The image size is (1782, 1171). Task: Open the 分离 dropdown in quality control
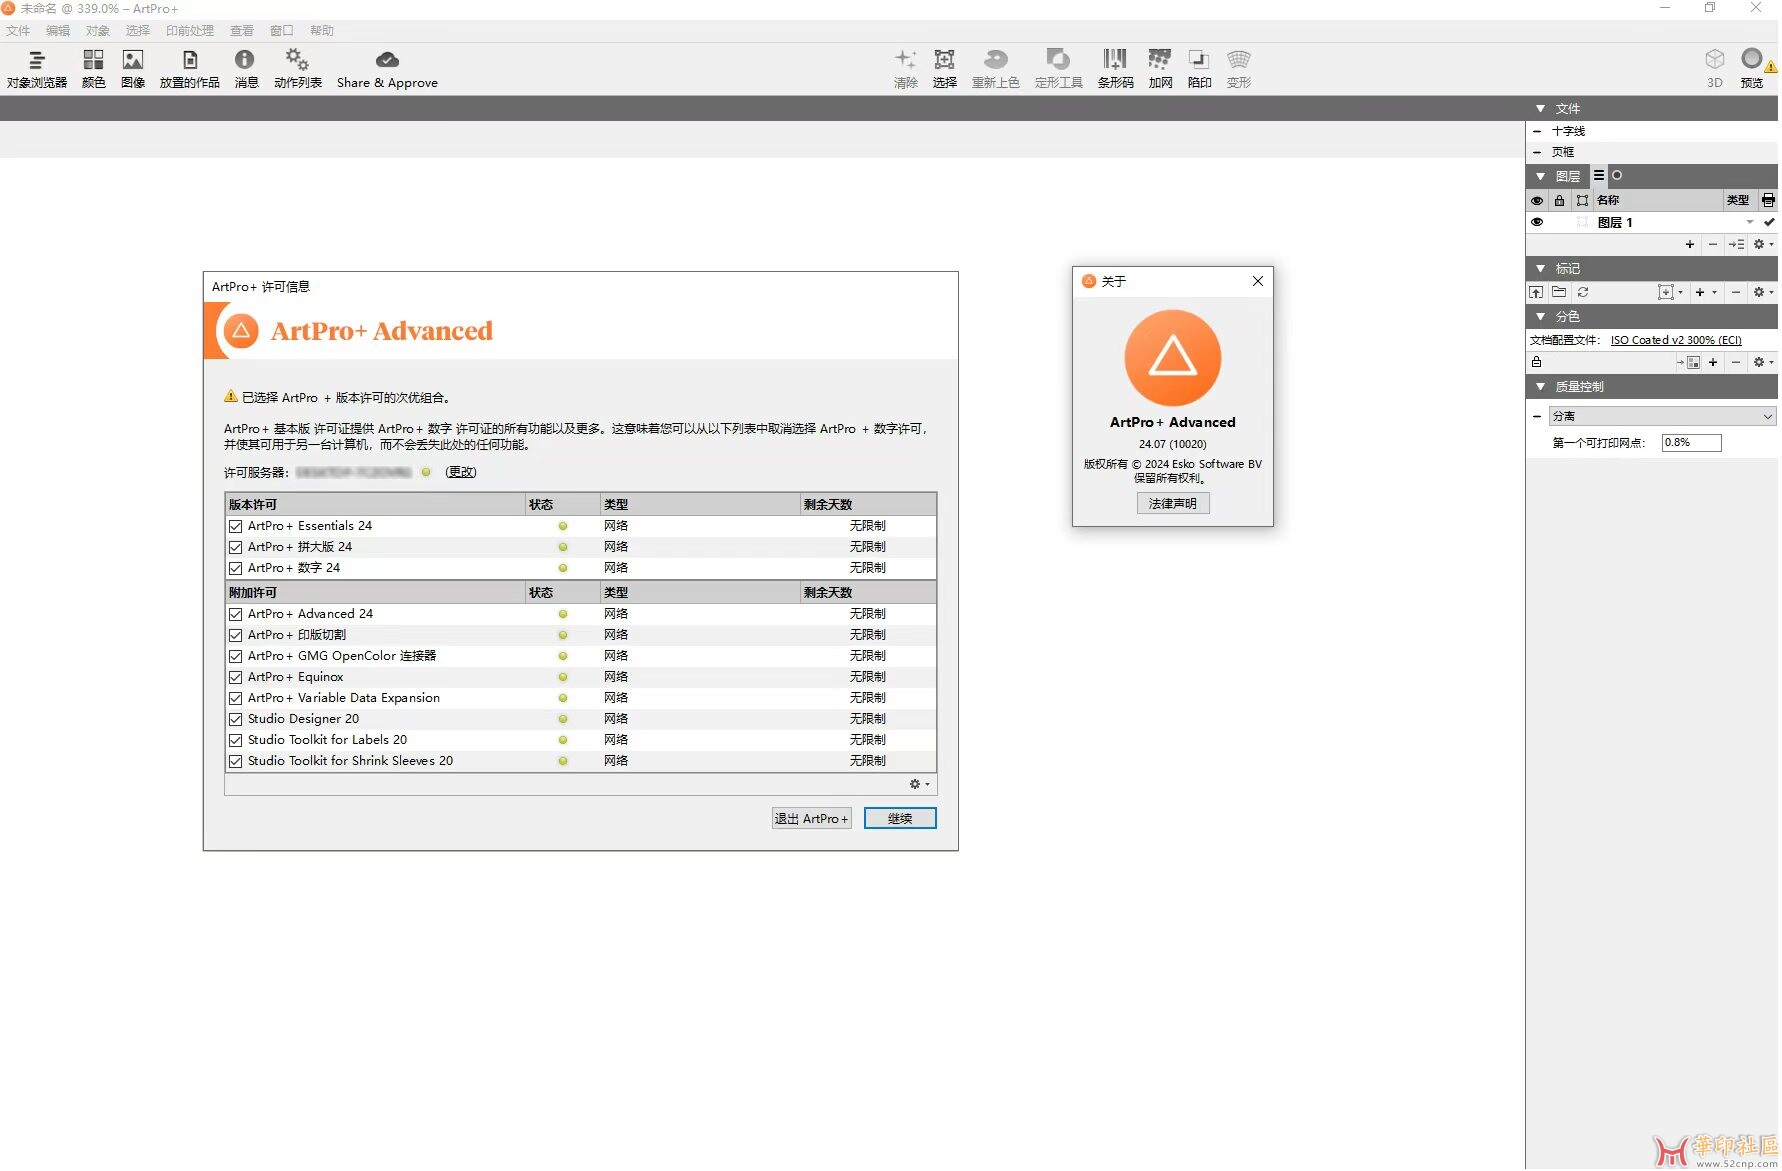tap(1662, 416)
